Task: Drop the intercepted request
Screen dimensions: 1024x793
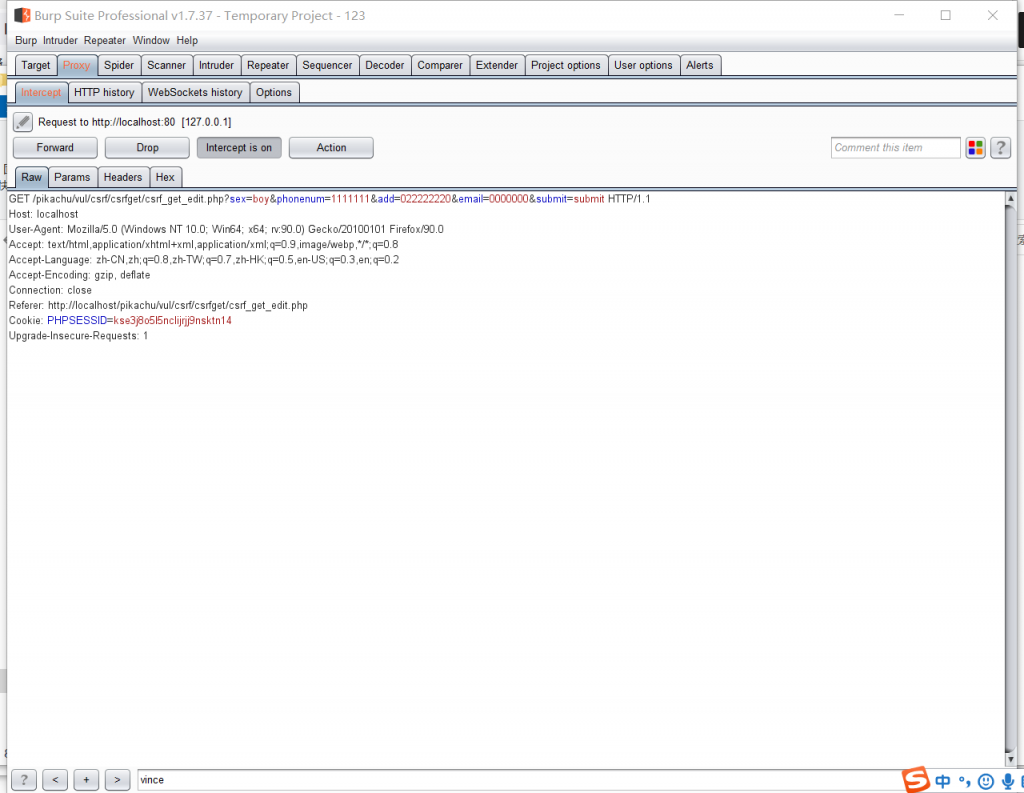Action: point(147,148)
